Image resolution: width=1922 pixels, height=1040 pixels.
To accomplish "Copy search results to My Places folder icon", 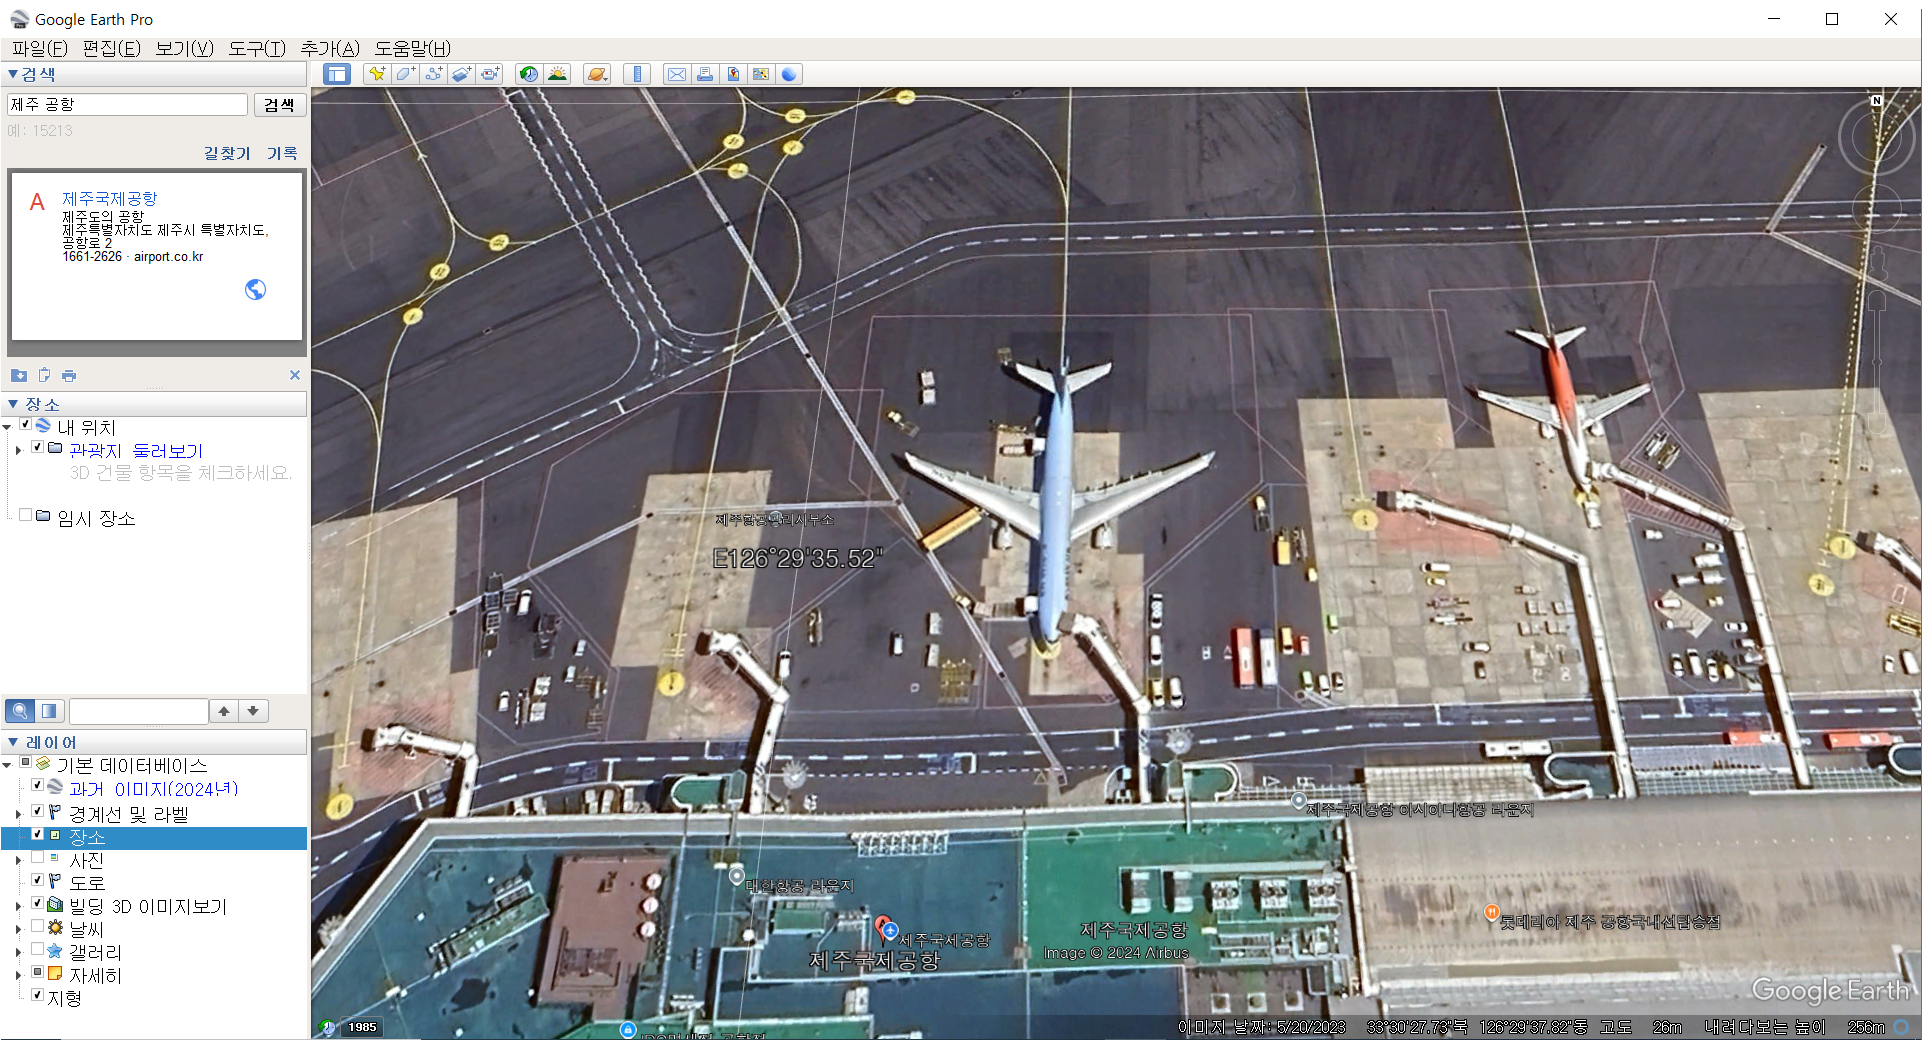I will (x=19, y=375).
